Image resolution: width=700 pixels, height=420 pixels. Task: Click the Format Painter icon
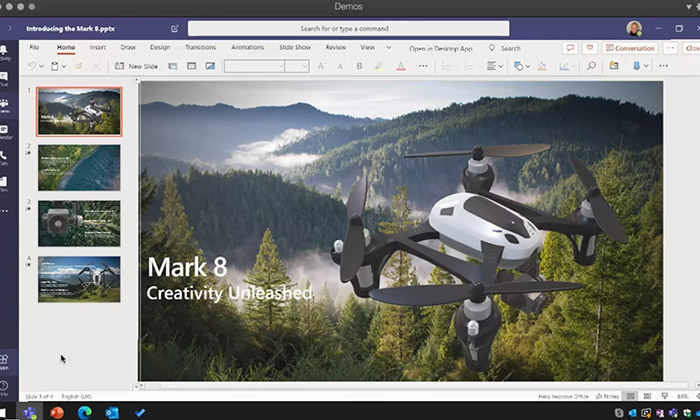pyautogui.click(x=78, y=66)
